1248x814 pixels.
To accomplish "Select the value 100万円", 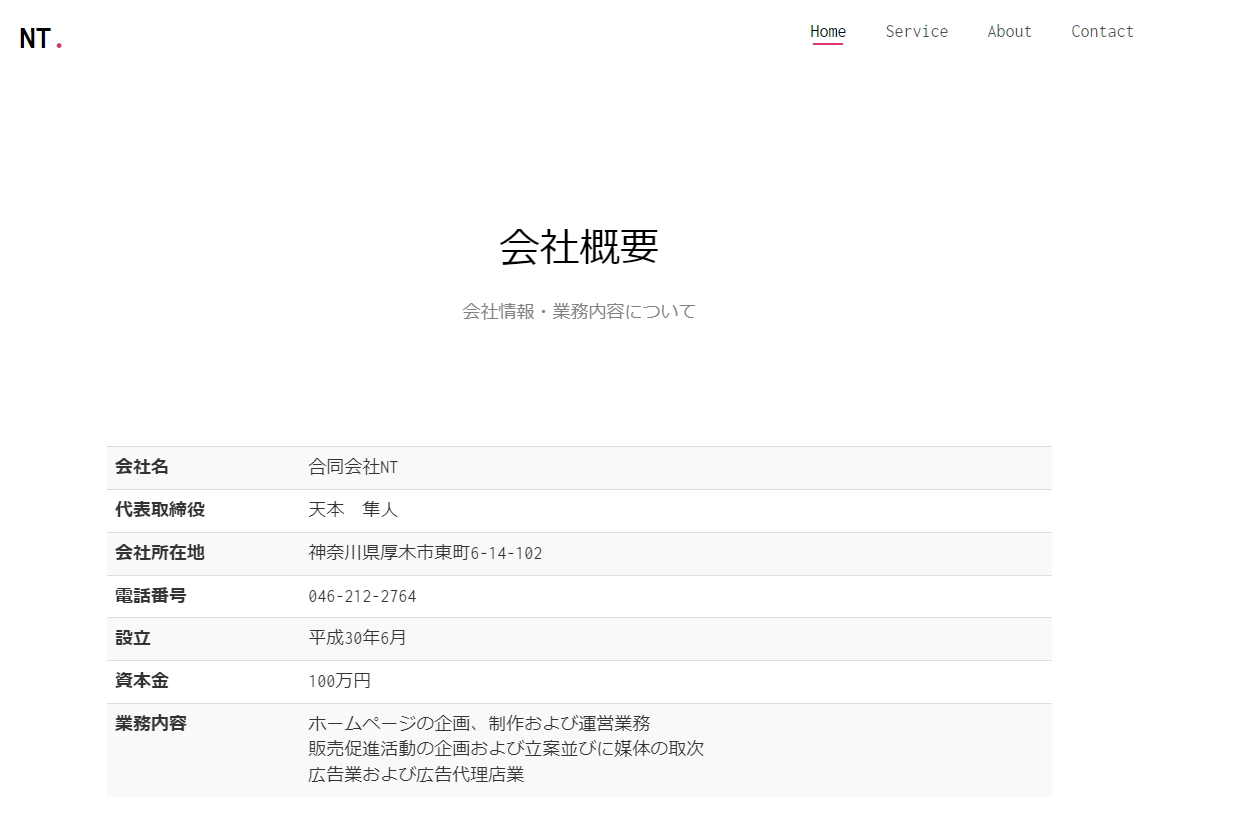I will click(339, 681).
